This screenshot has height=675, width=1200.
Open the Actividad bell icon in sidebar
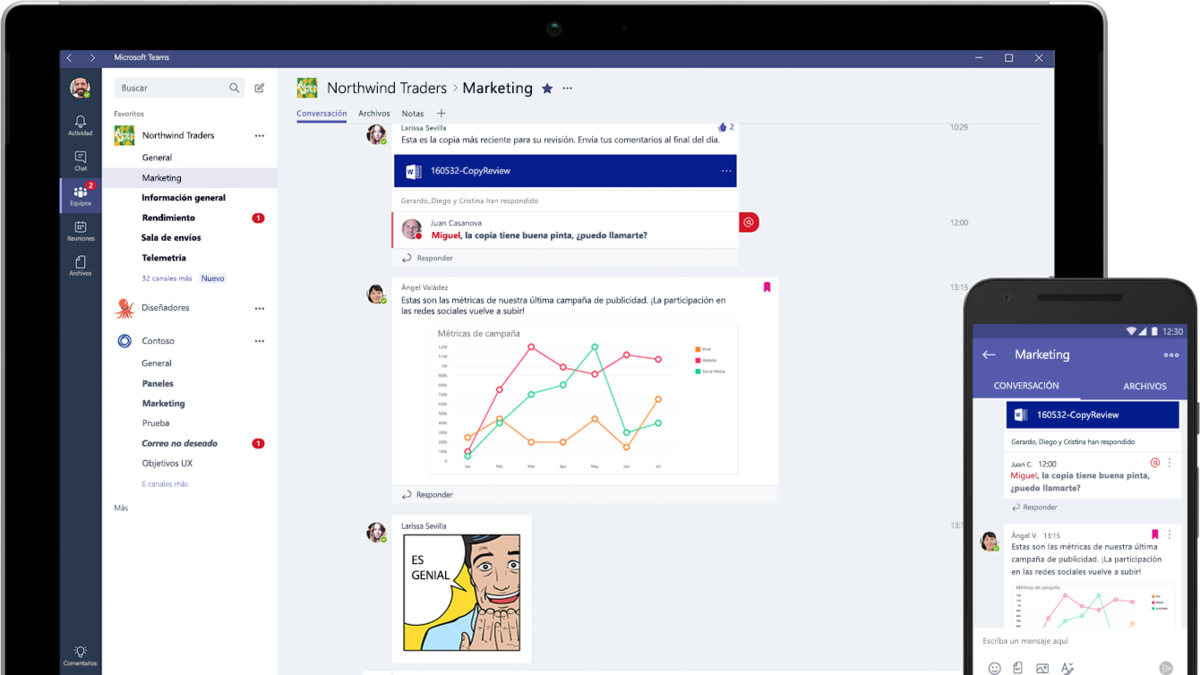pos(80,124)
